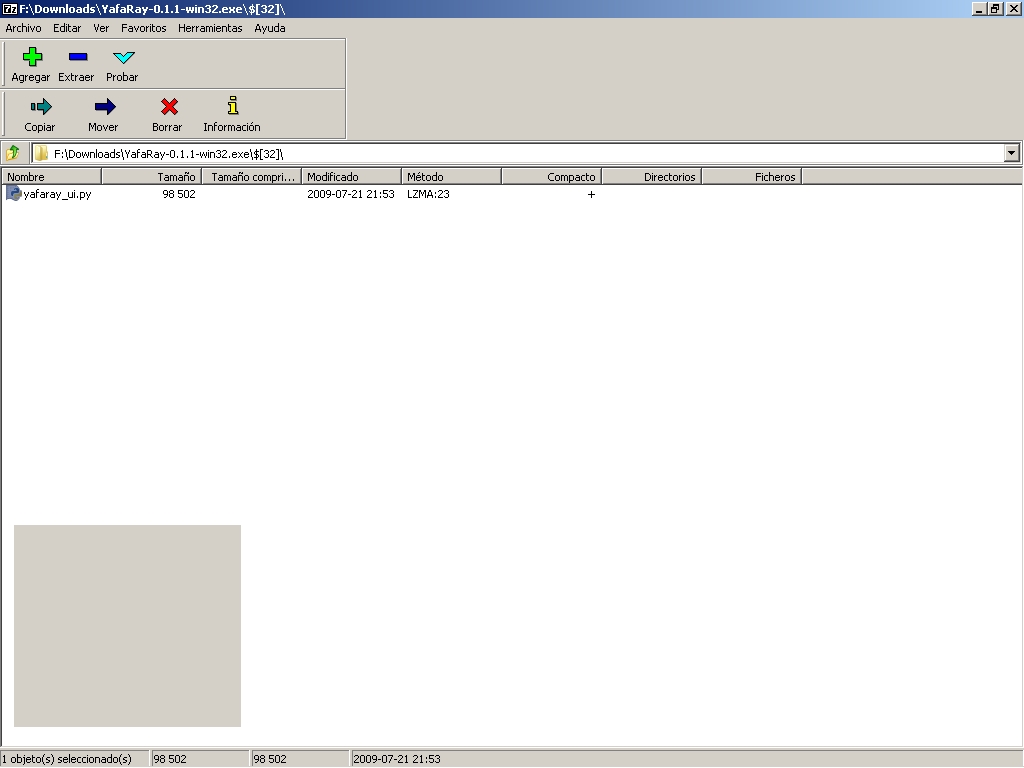Click the Mover dark blue arrow icon
This screenshot has width=1024, height=768.
[x=104, y=106]
